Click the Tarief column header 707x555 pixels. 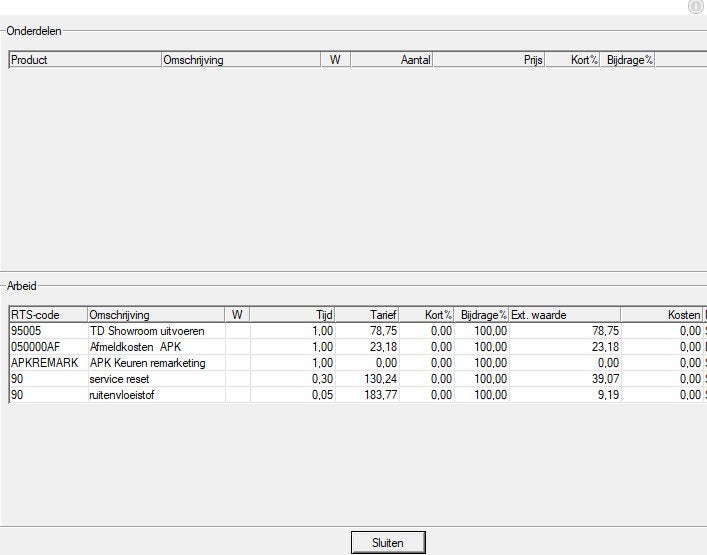click(x=367, y=315)
